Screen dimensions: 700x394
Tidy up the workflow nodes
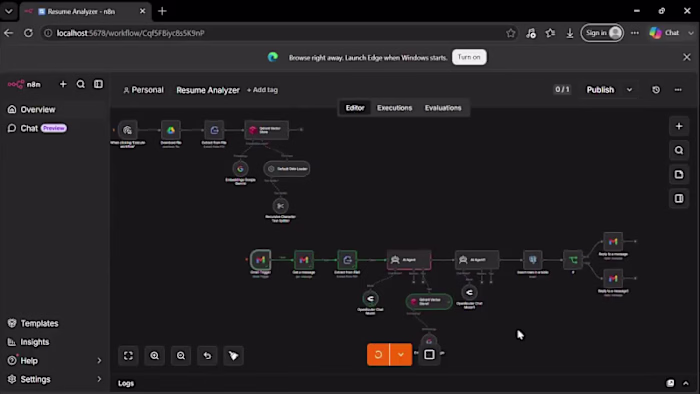pos(233,356)
